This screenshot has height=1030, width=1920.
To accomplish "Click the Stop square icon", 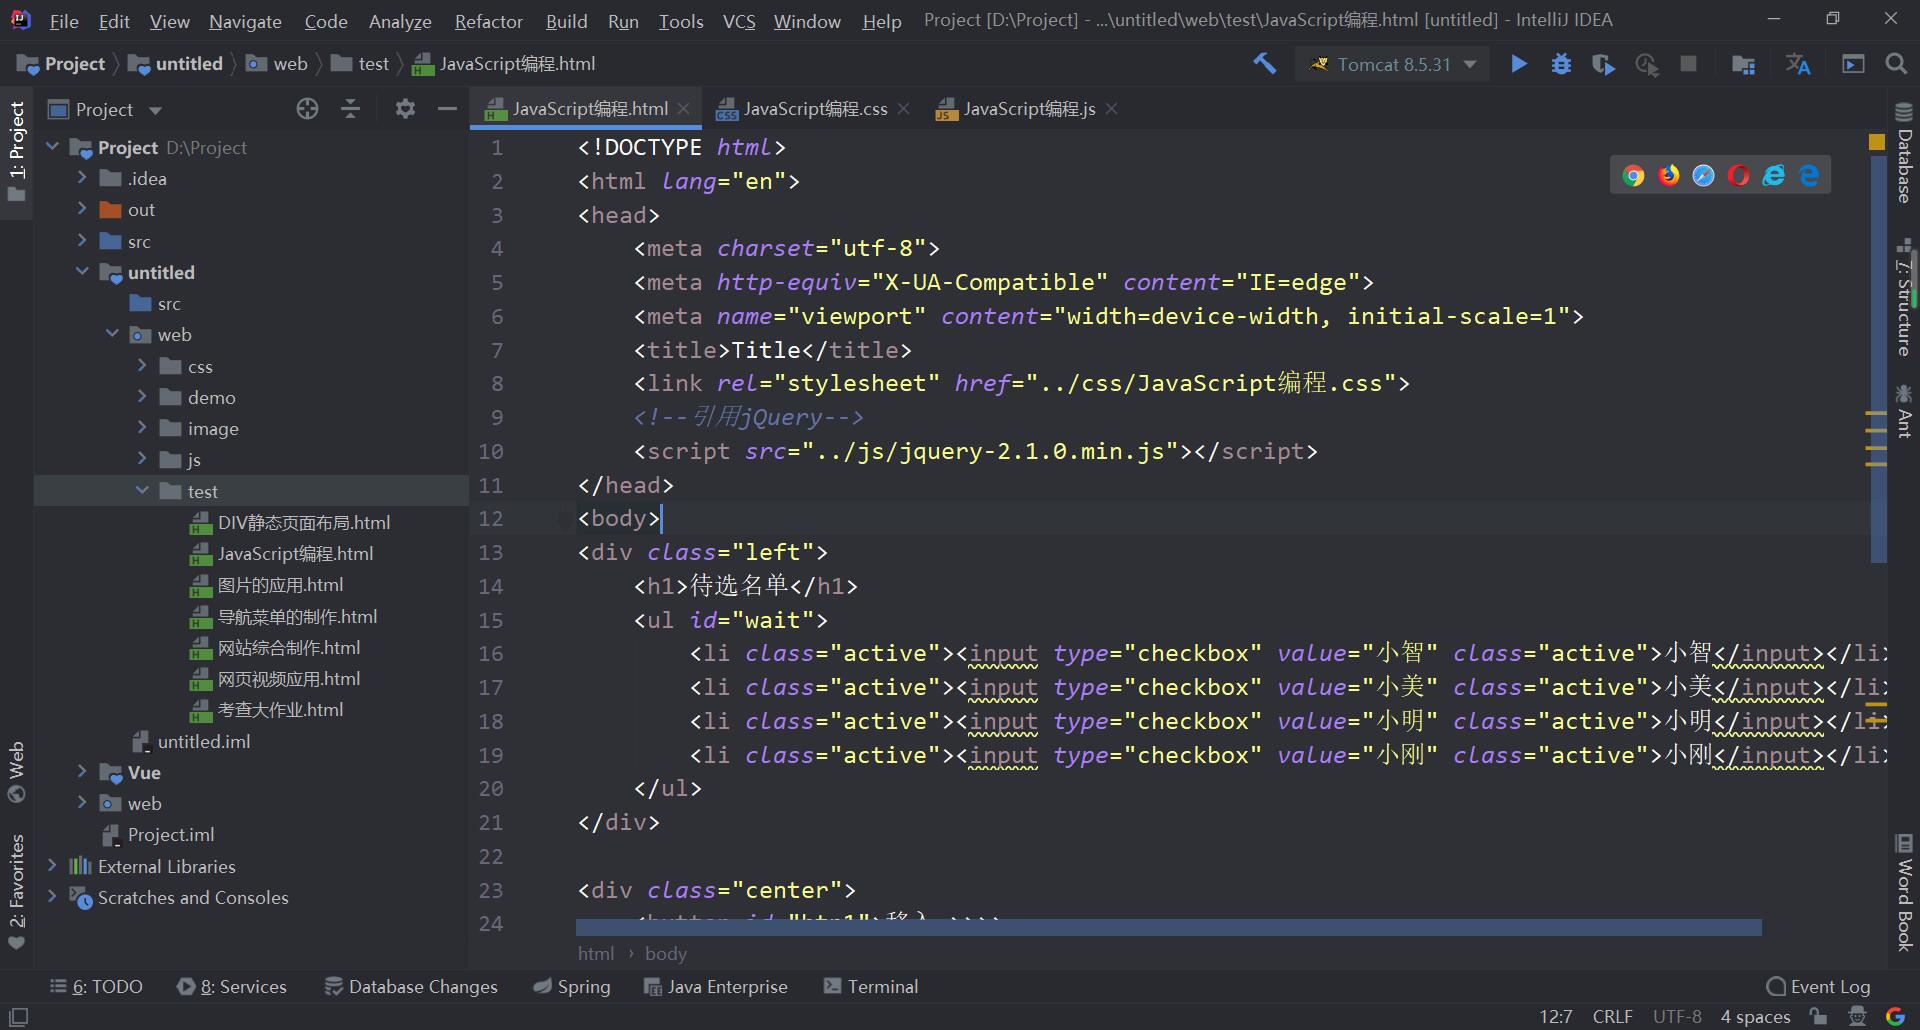I will click(x=1688, y=64).
